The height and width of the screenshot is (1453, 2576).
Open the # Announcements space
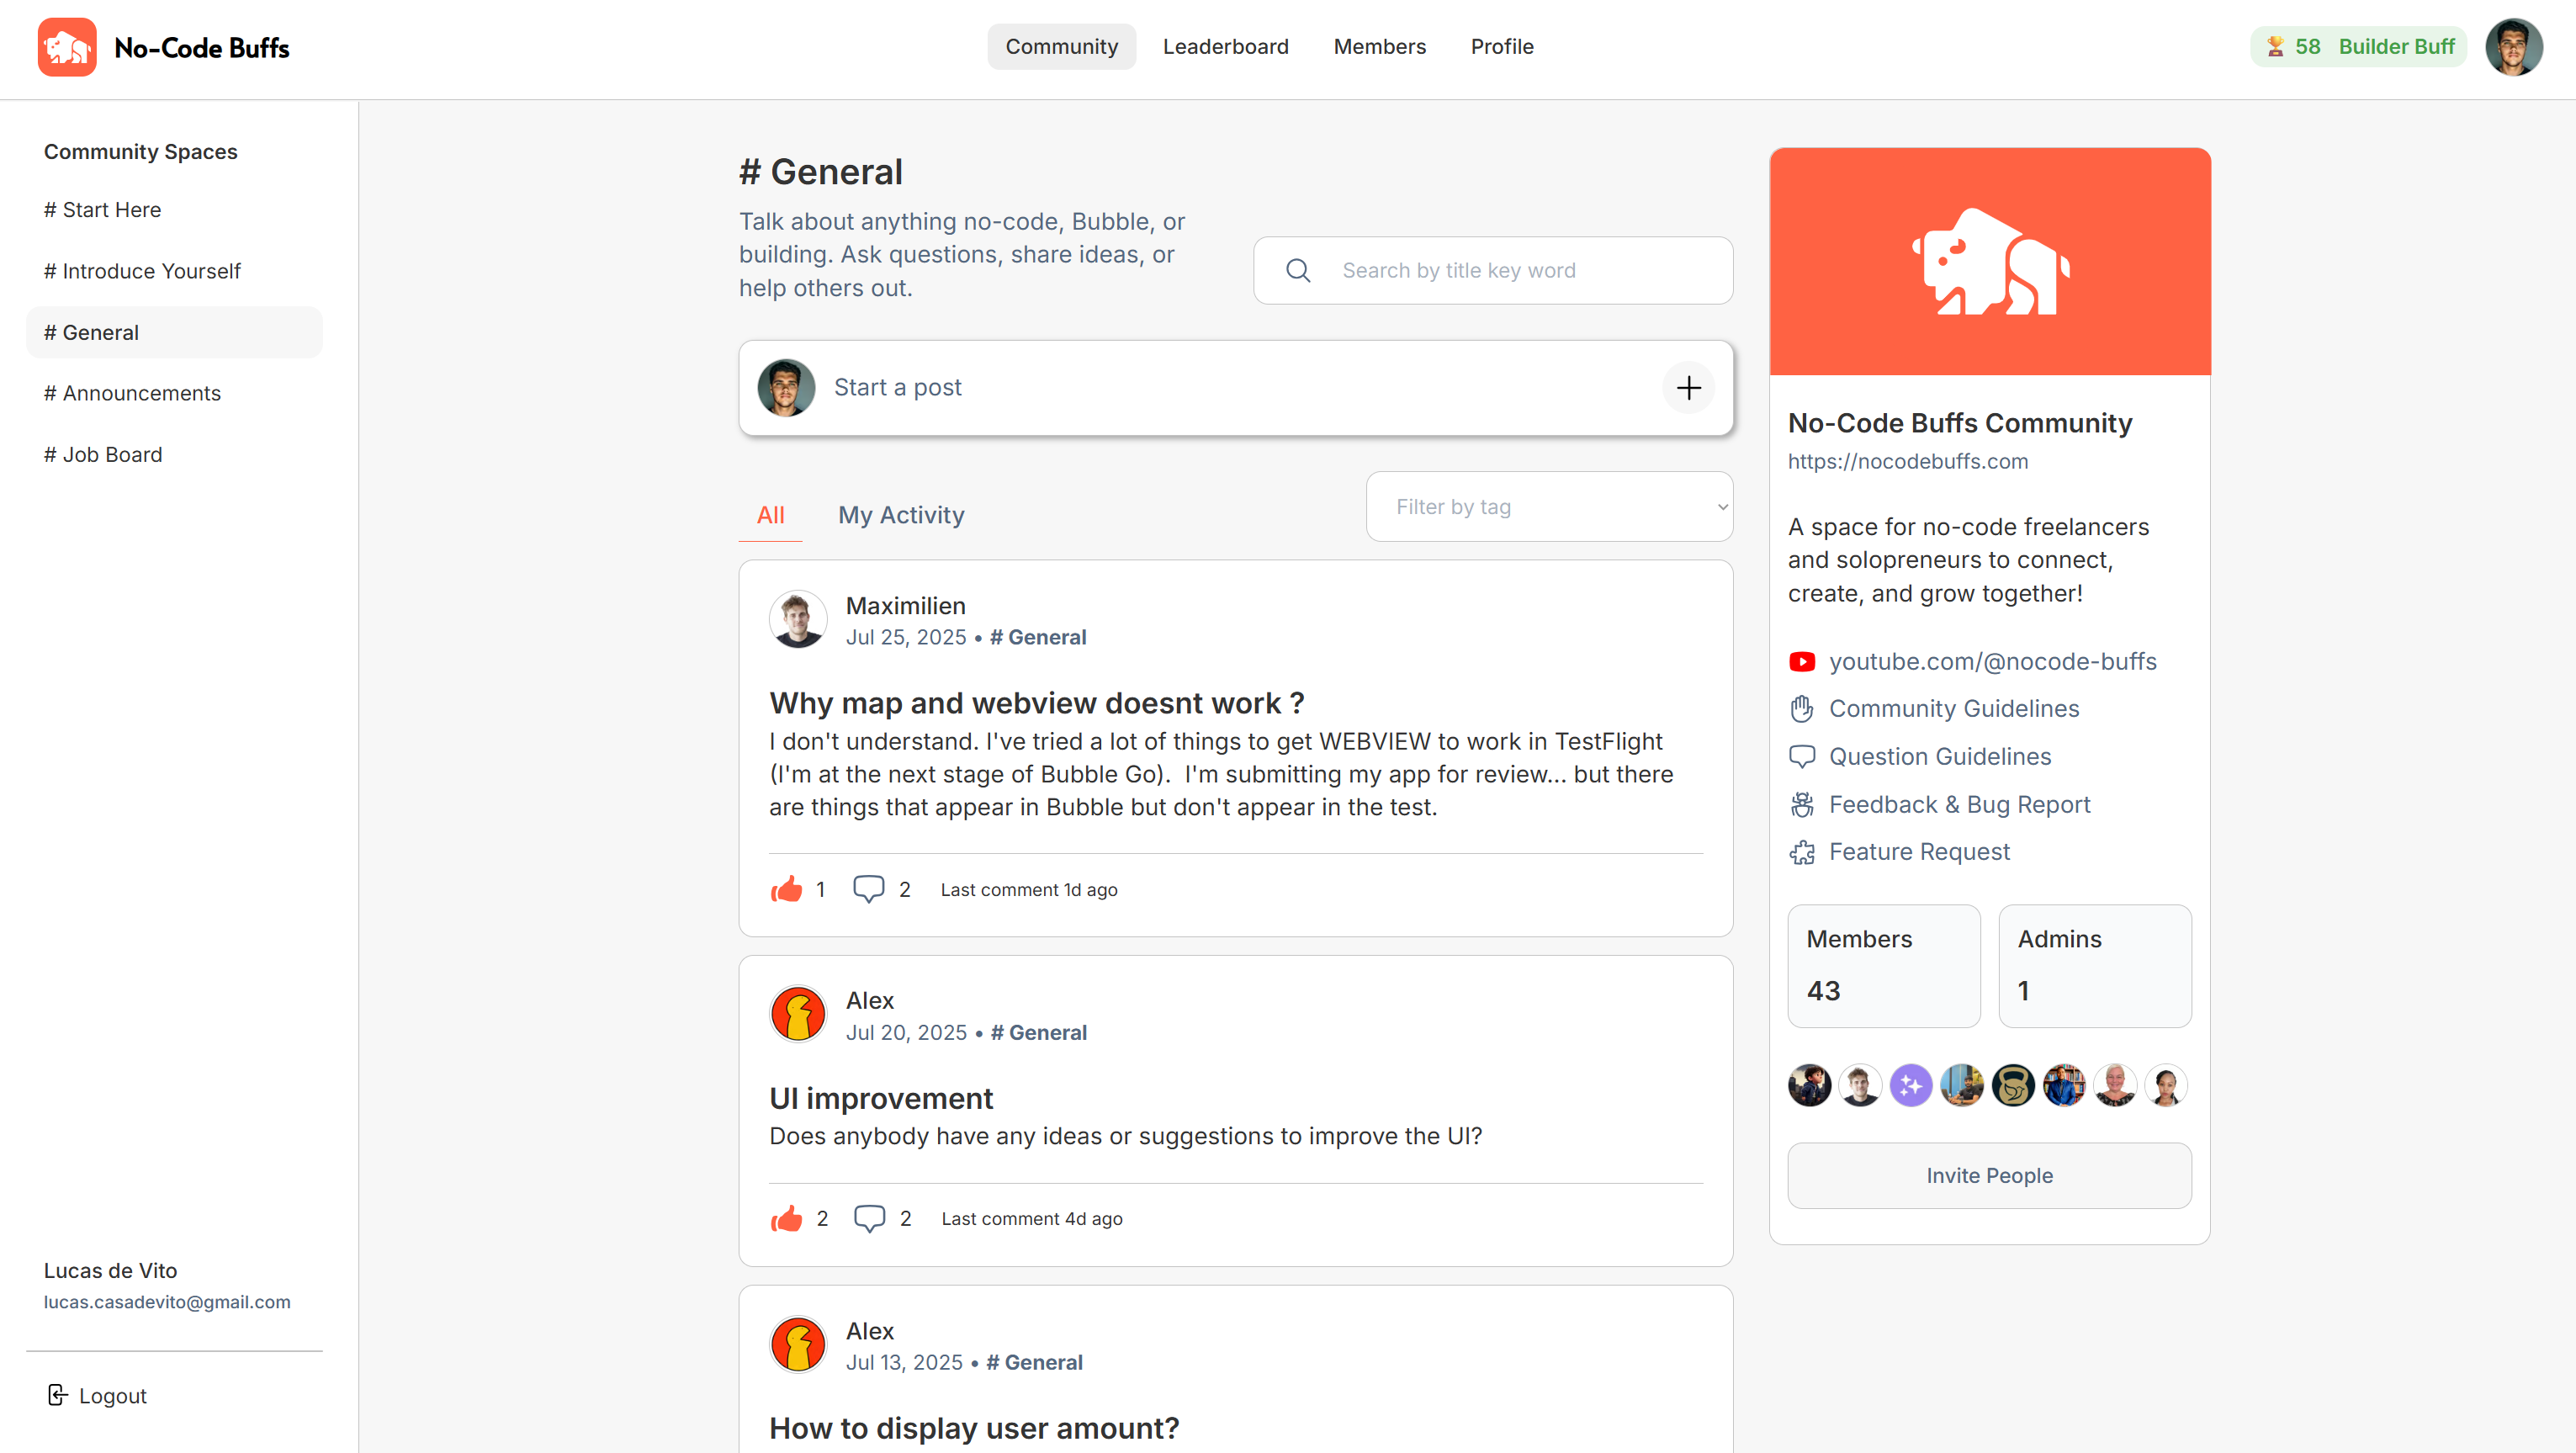(x=174, y=393)
